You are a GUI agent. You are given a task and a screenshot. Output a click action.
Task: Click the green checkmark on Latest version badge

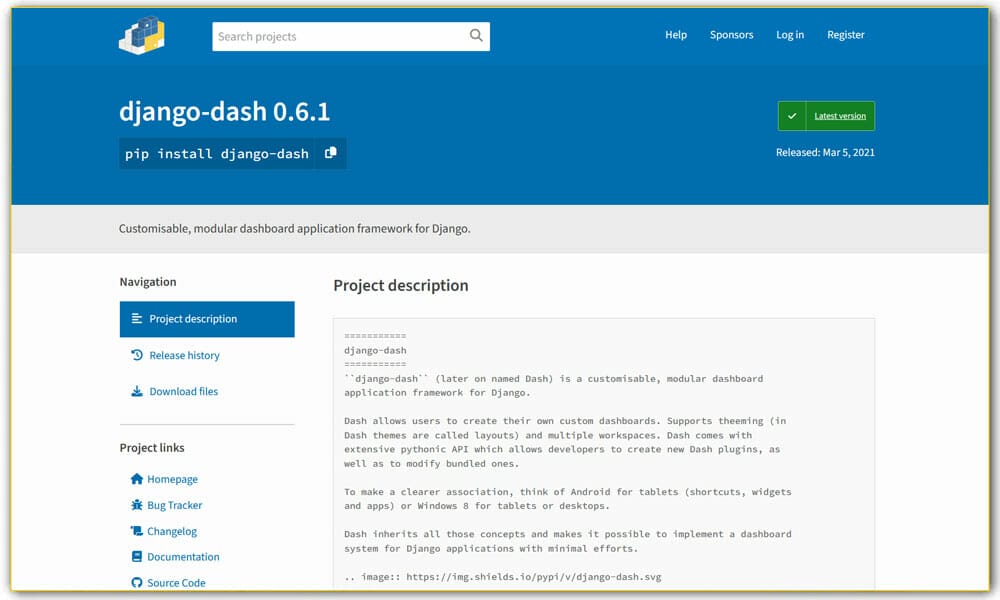tap(791, 115)
